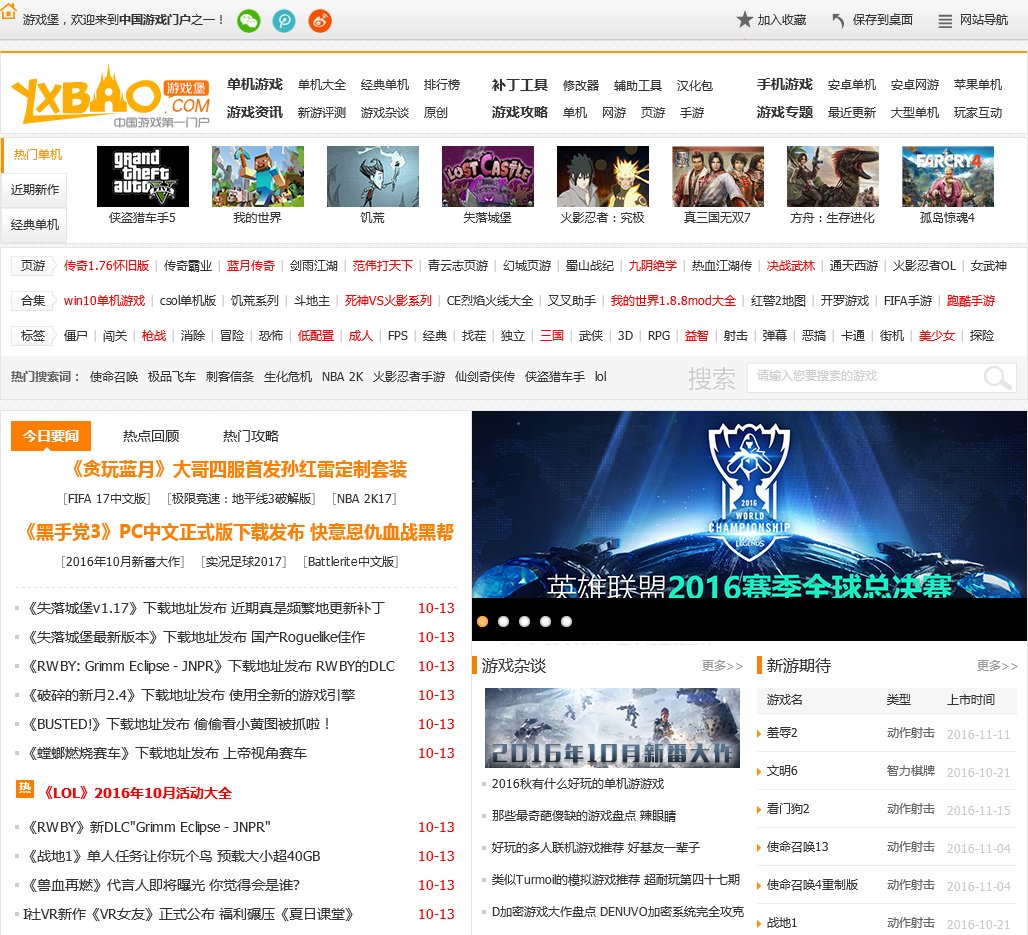Click the 美少女 tag link
1028x935 pixels.
[936, 336]
